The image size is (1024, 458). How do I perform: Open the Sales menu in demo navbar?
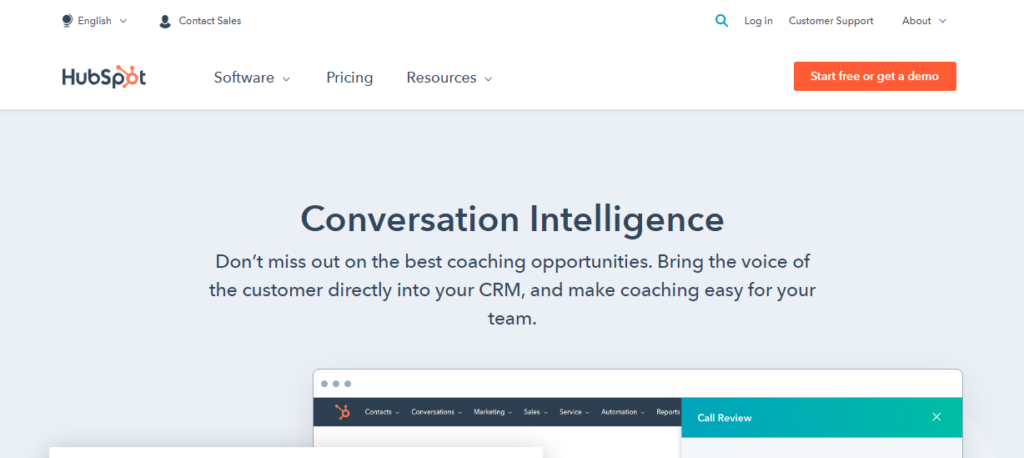pos(535,412)
